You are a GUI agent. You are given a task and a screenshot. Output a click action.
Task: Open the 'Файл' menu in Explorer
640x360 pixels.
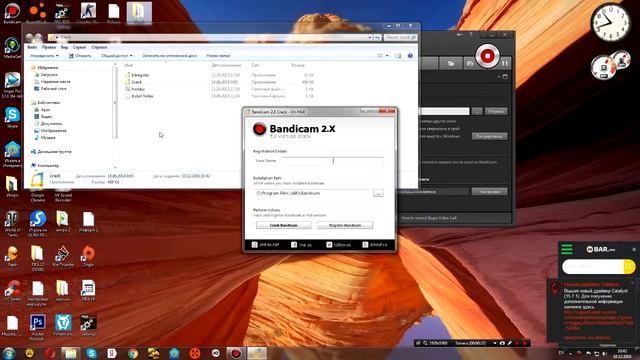[32, 47]
